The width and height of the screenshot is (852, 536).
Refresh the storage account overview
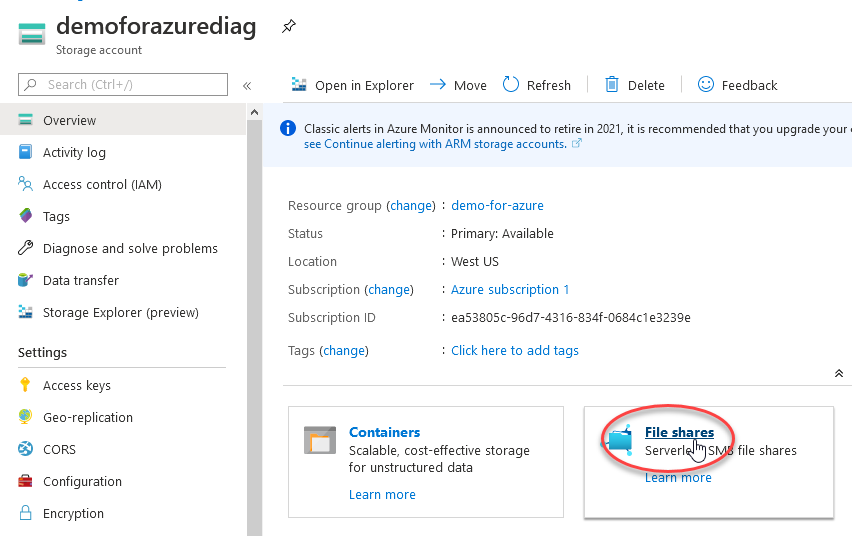pos(549,85)
